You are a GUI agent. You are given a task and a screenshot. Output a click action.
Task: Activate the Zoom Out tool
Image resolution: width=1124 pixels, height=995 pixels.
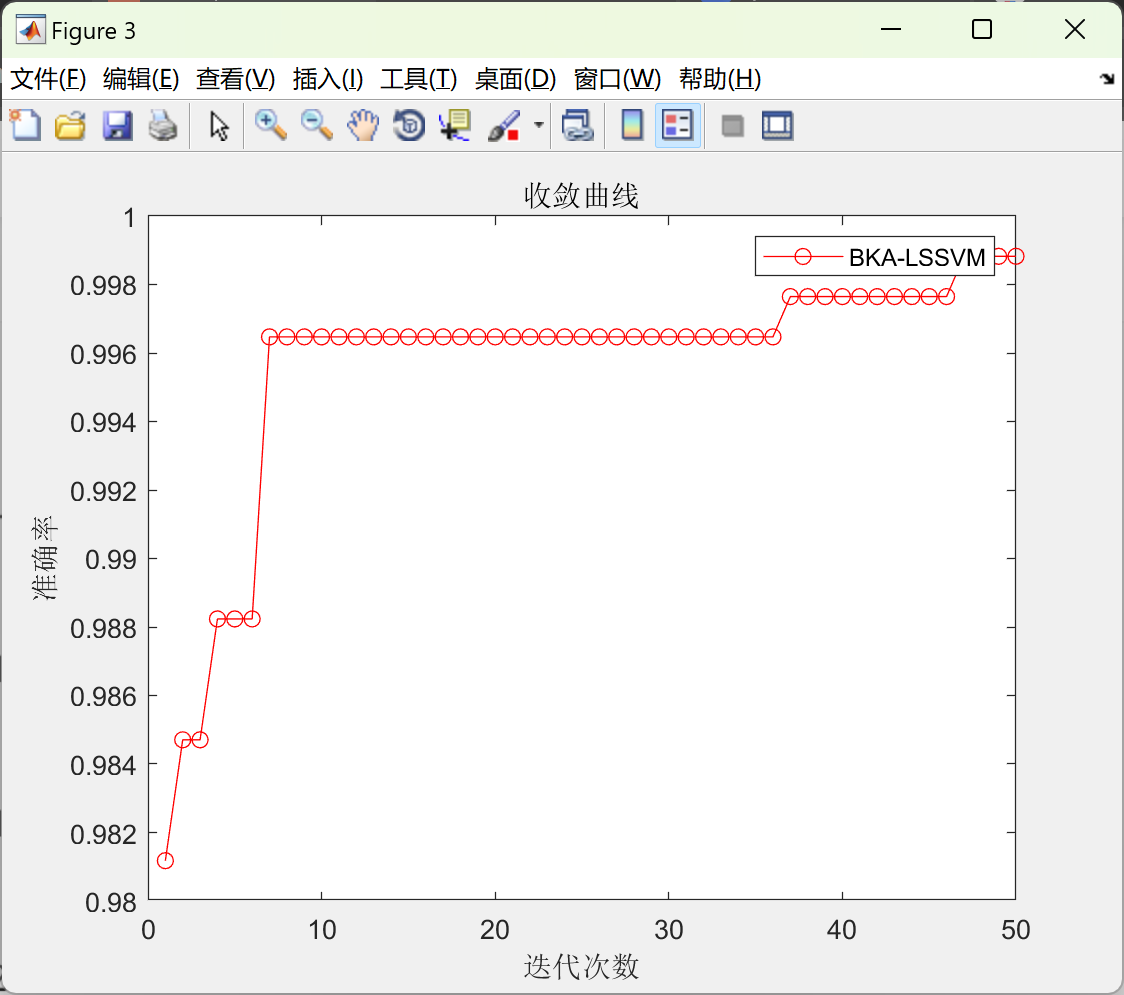click(317, 125)
